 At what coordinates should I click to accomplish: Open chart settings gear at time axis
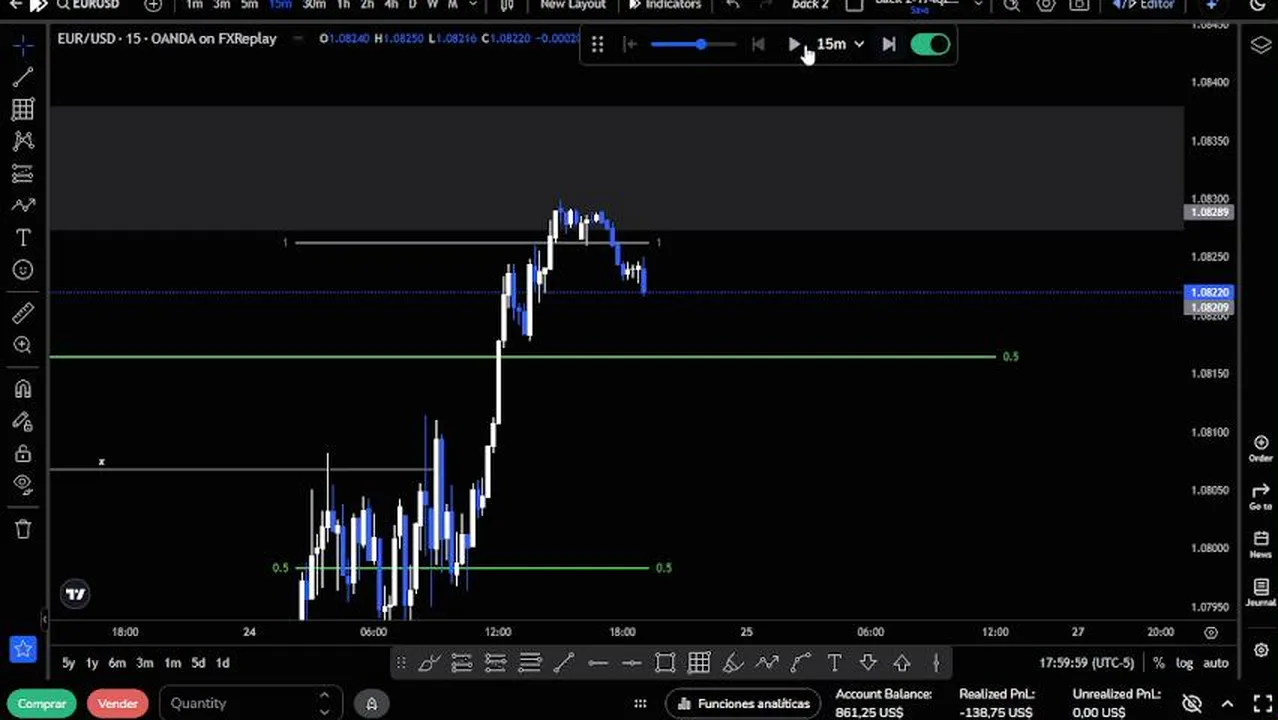1211,632
